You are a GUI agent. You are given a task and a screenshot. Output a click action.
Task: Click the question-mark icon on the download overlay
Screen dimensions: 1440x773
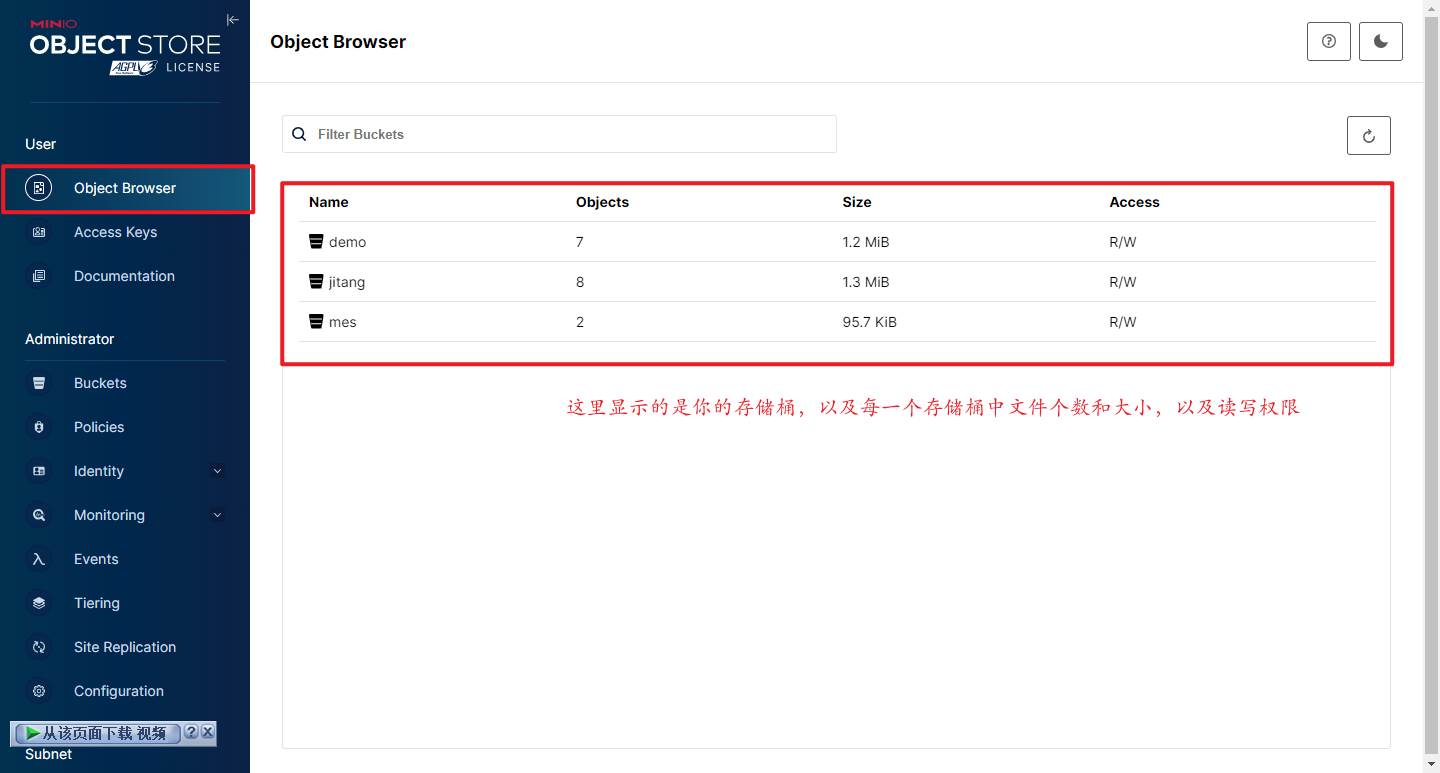191,732
